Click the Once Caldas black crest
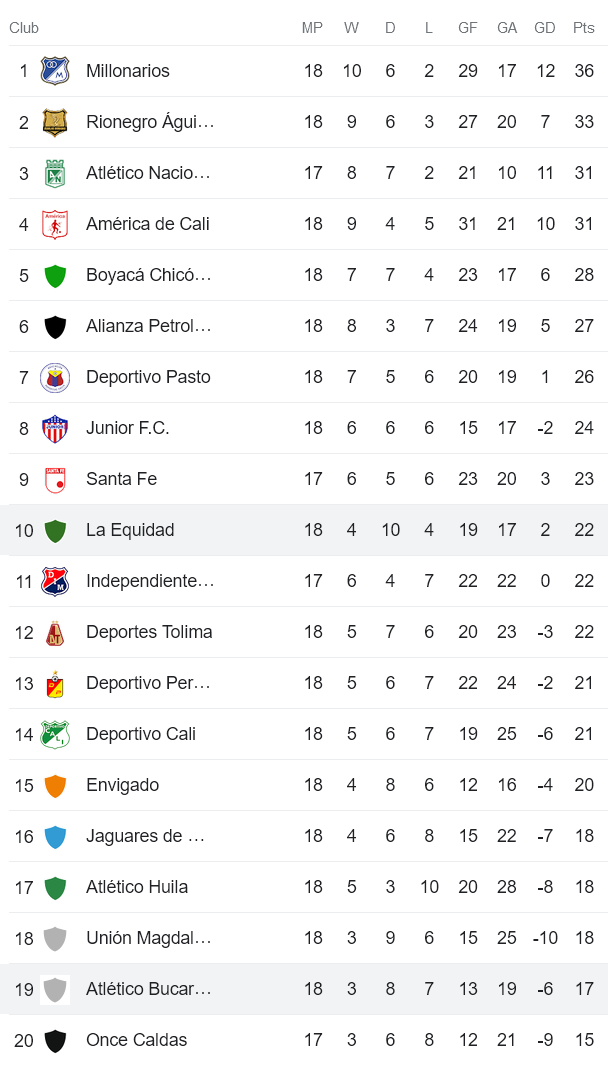608x1067 pixels. point(58,1040)
